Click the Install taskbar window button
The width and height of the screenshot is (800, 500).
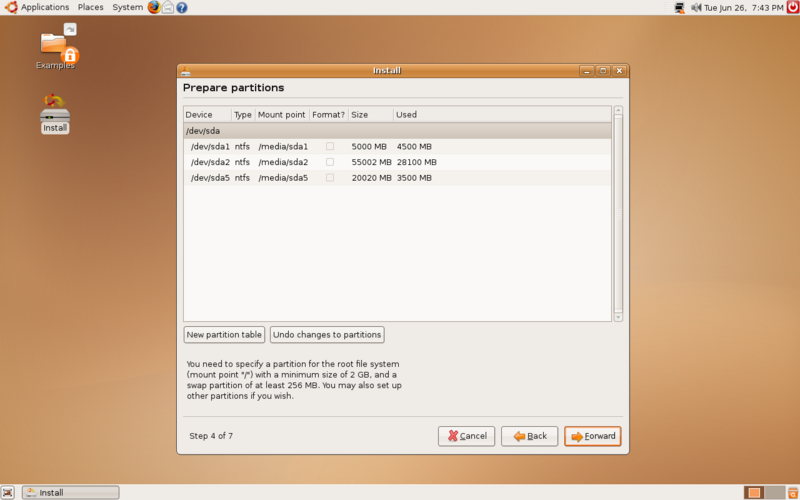pos(70,492)
